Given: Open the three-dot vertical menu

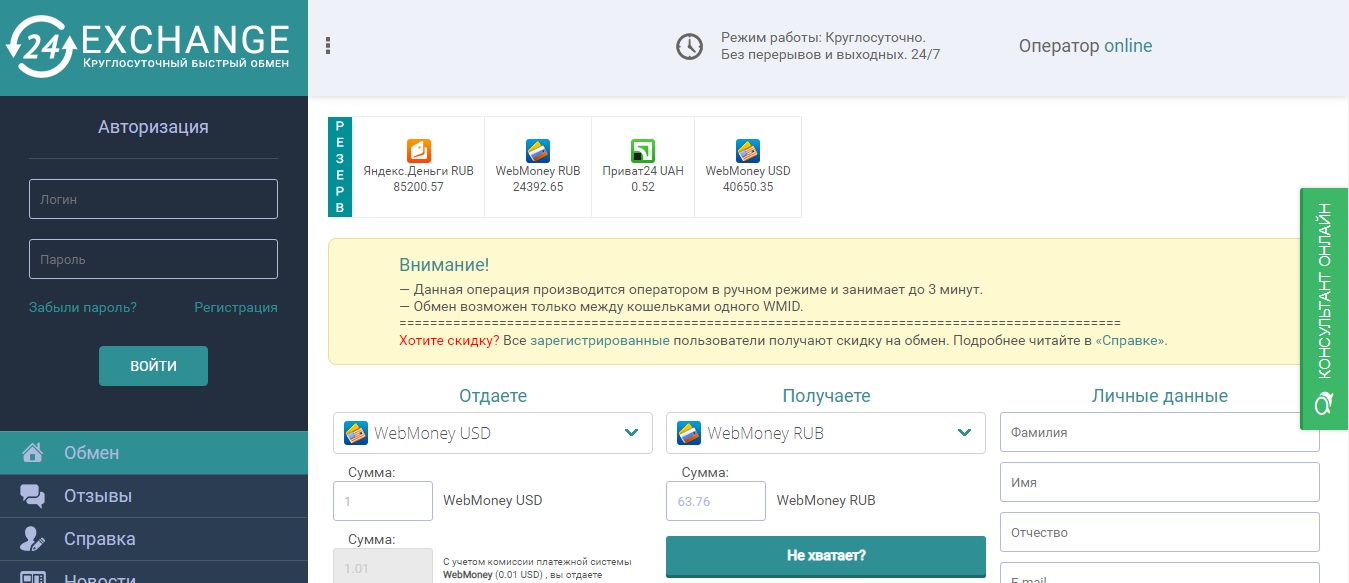Looking at the screenshot, I should (x=328, y=46).
